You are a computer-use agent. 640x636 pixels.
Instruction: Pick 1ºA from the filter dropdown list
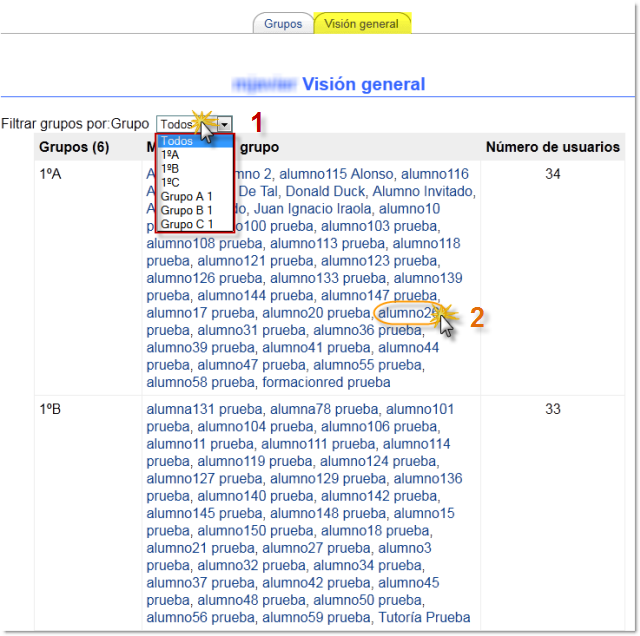tap(171, 155)
